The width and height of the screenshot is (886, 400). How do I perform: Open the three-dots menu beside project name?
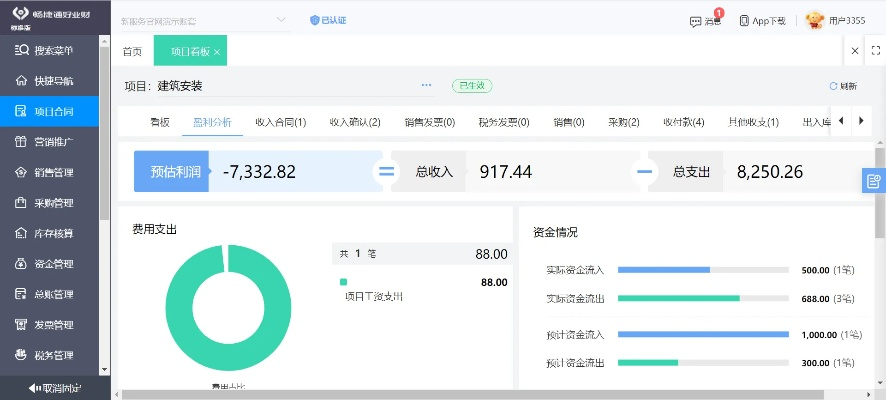[426, 86]
